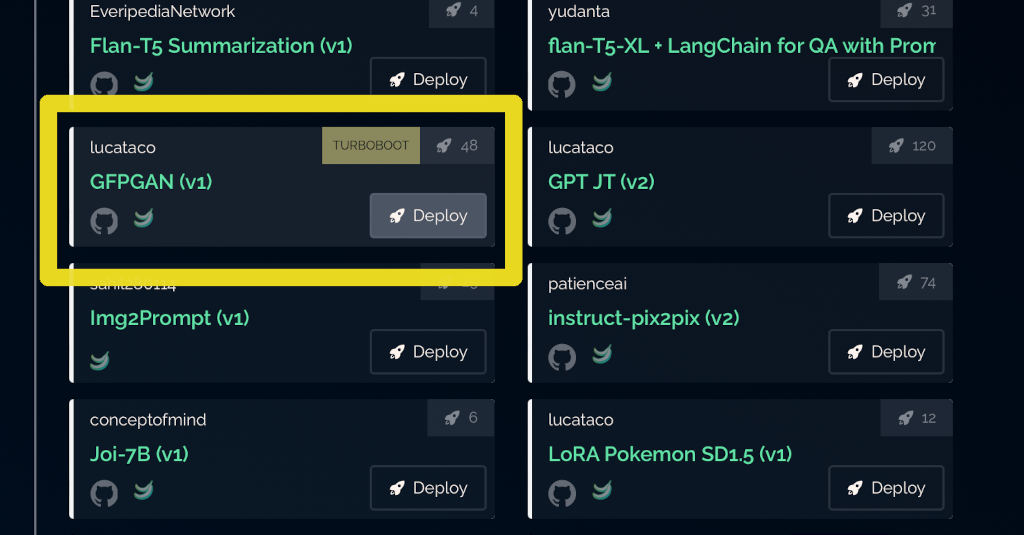
Task: Deploy the instruct-pix2pix (v2) model
Action: tap(886, 352)
